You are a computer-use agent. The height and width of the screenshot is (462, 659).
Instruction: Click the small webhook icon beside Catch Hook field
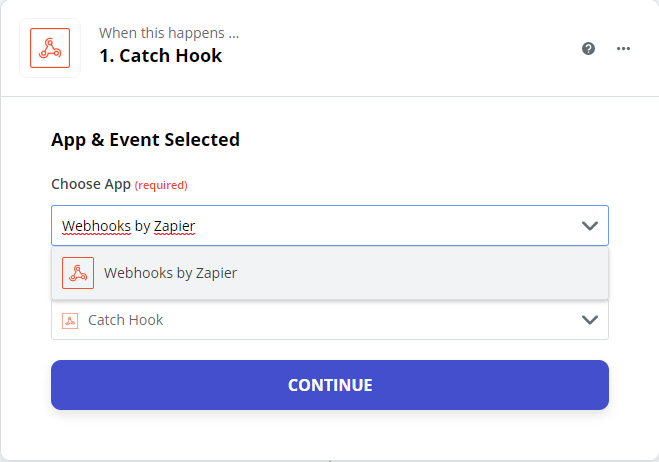tap(70, 321)
